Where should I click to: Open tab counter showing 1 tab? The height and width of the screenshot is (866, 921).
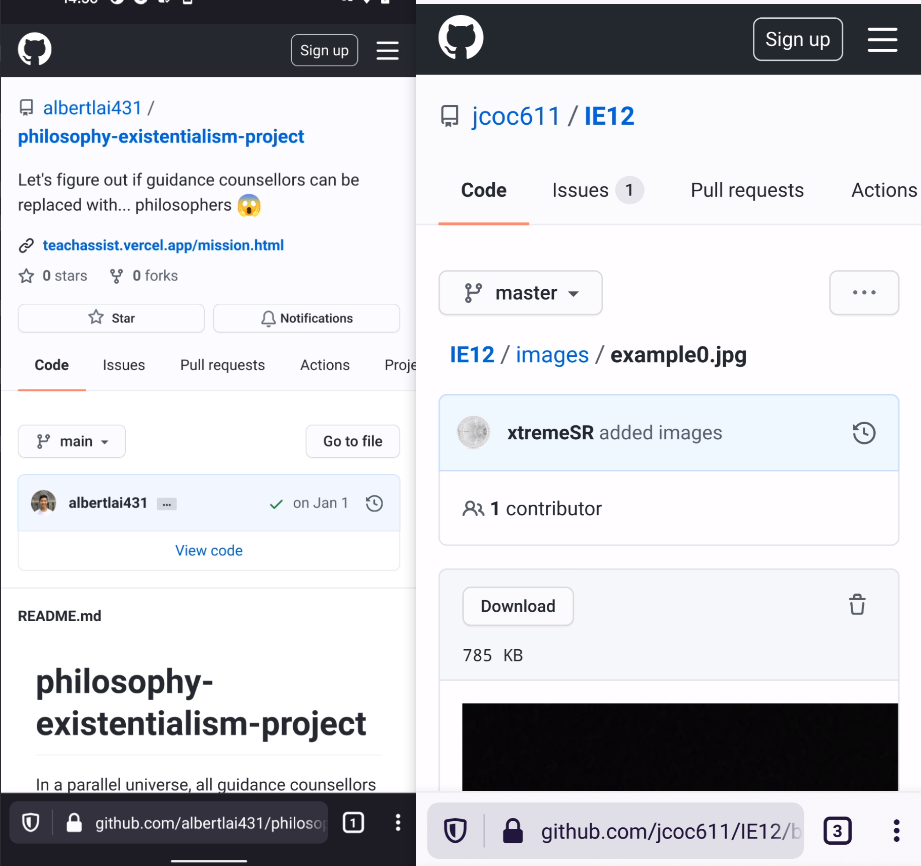click(353, 823)
